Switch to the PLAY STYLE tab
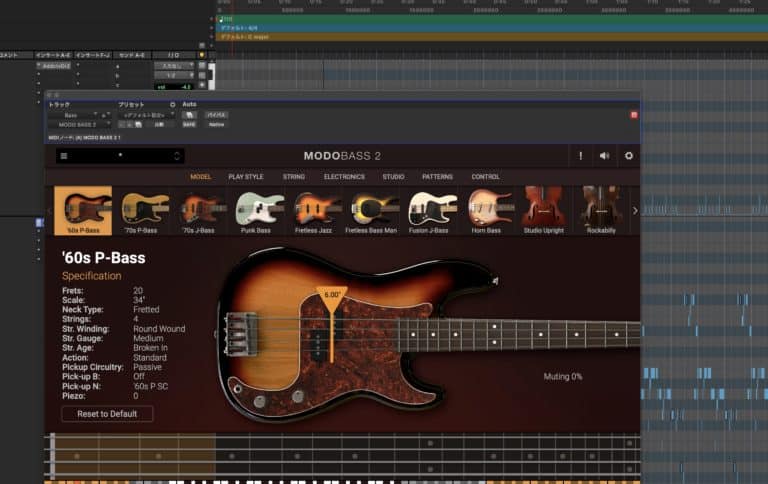Screen dimensions: 768x484 (246, 177)
